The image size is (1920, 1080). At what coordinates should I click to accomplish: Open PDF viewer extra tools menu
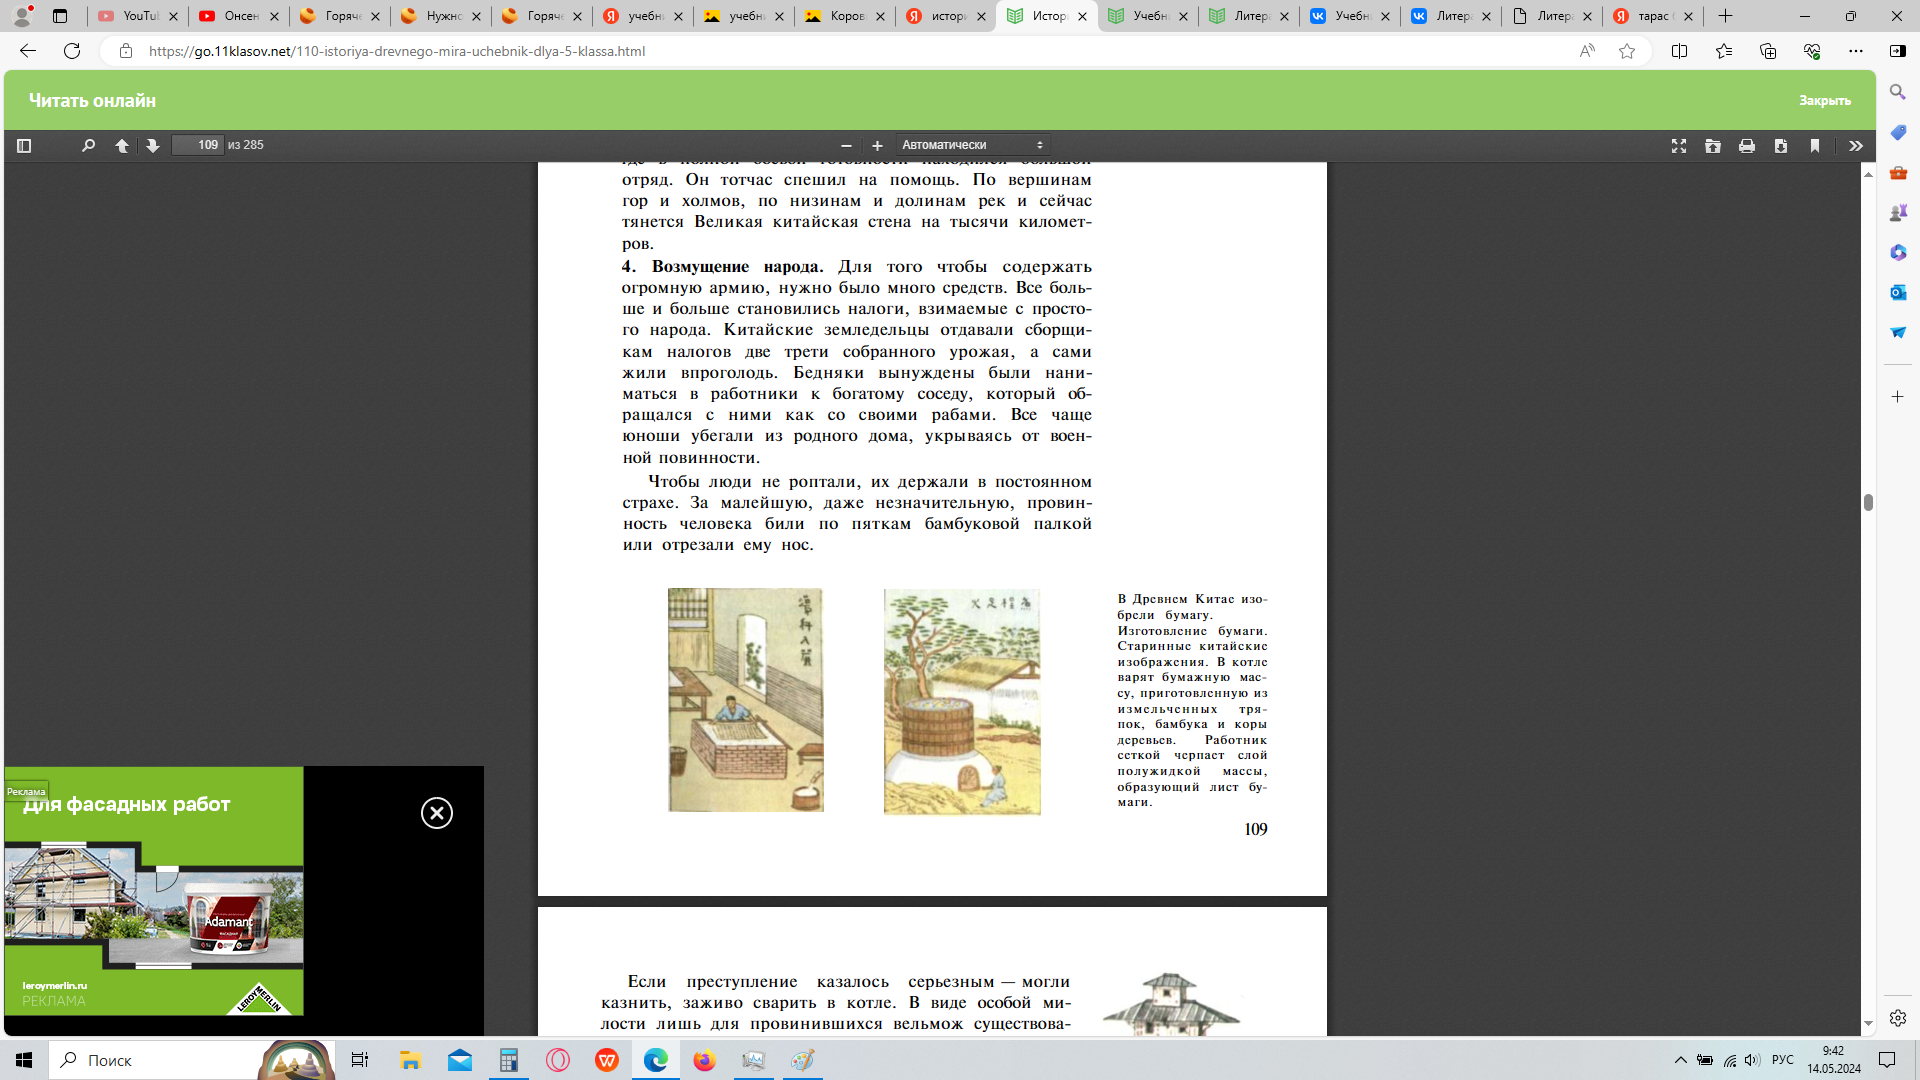coord(1856,146)
